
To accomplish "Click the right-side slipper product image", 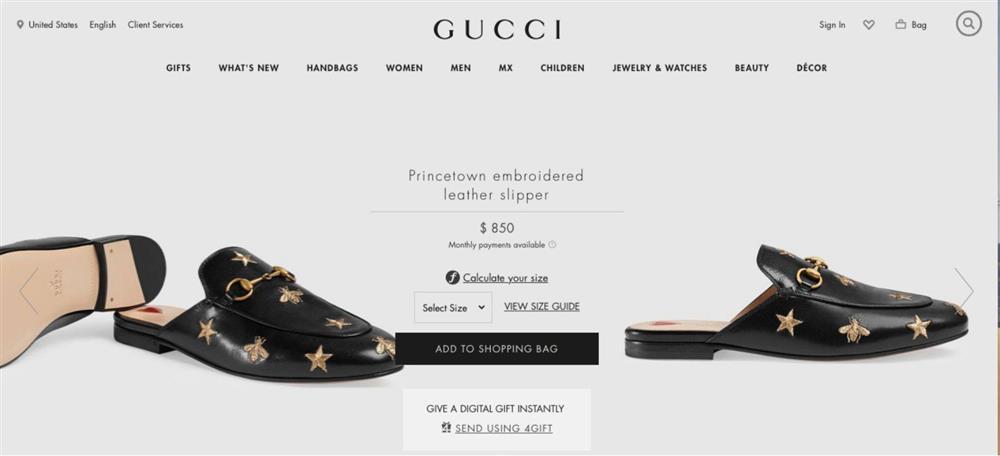I will [x=797, y=303].
